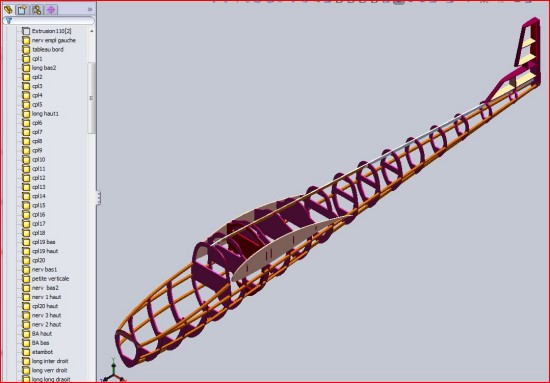The width and height of the screenshot is (550, 383).
Task: Open the PropertyManager tab
Action: pyautogui.click(x=22, y=9)
